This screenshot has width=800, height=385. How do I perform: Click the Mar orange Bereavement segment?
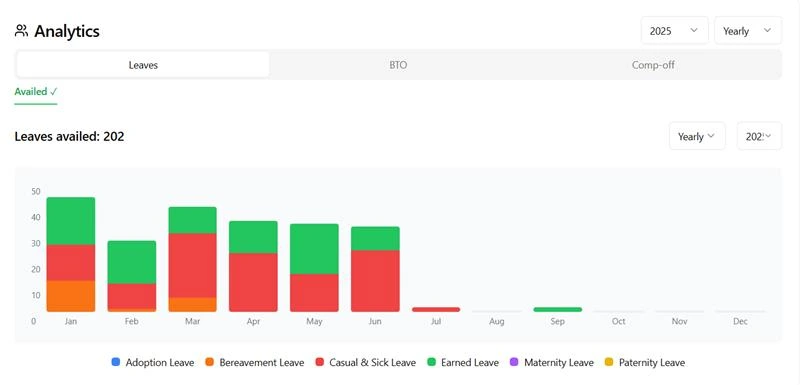(x=193, y=304)
